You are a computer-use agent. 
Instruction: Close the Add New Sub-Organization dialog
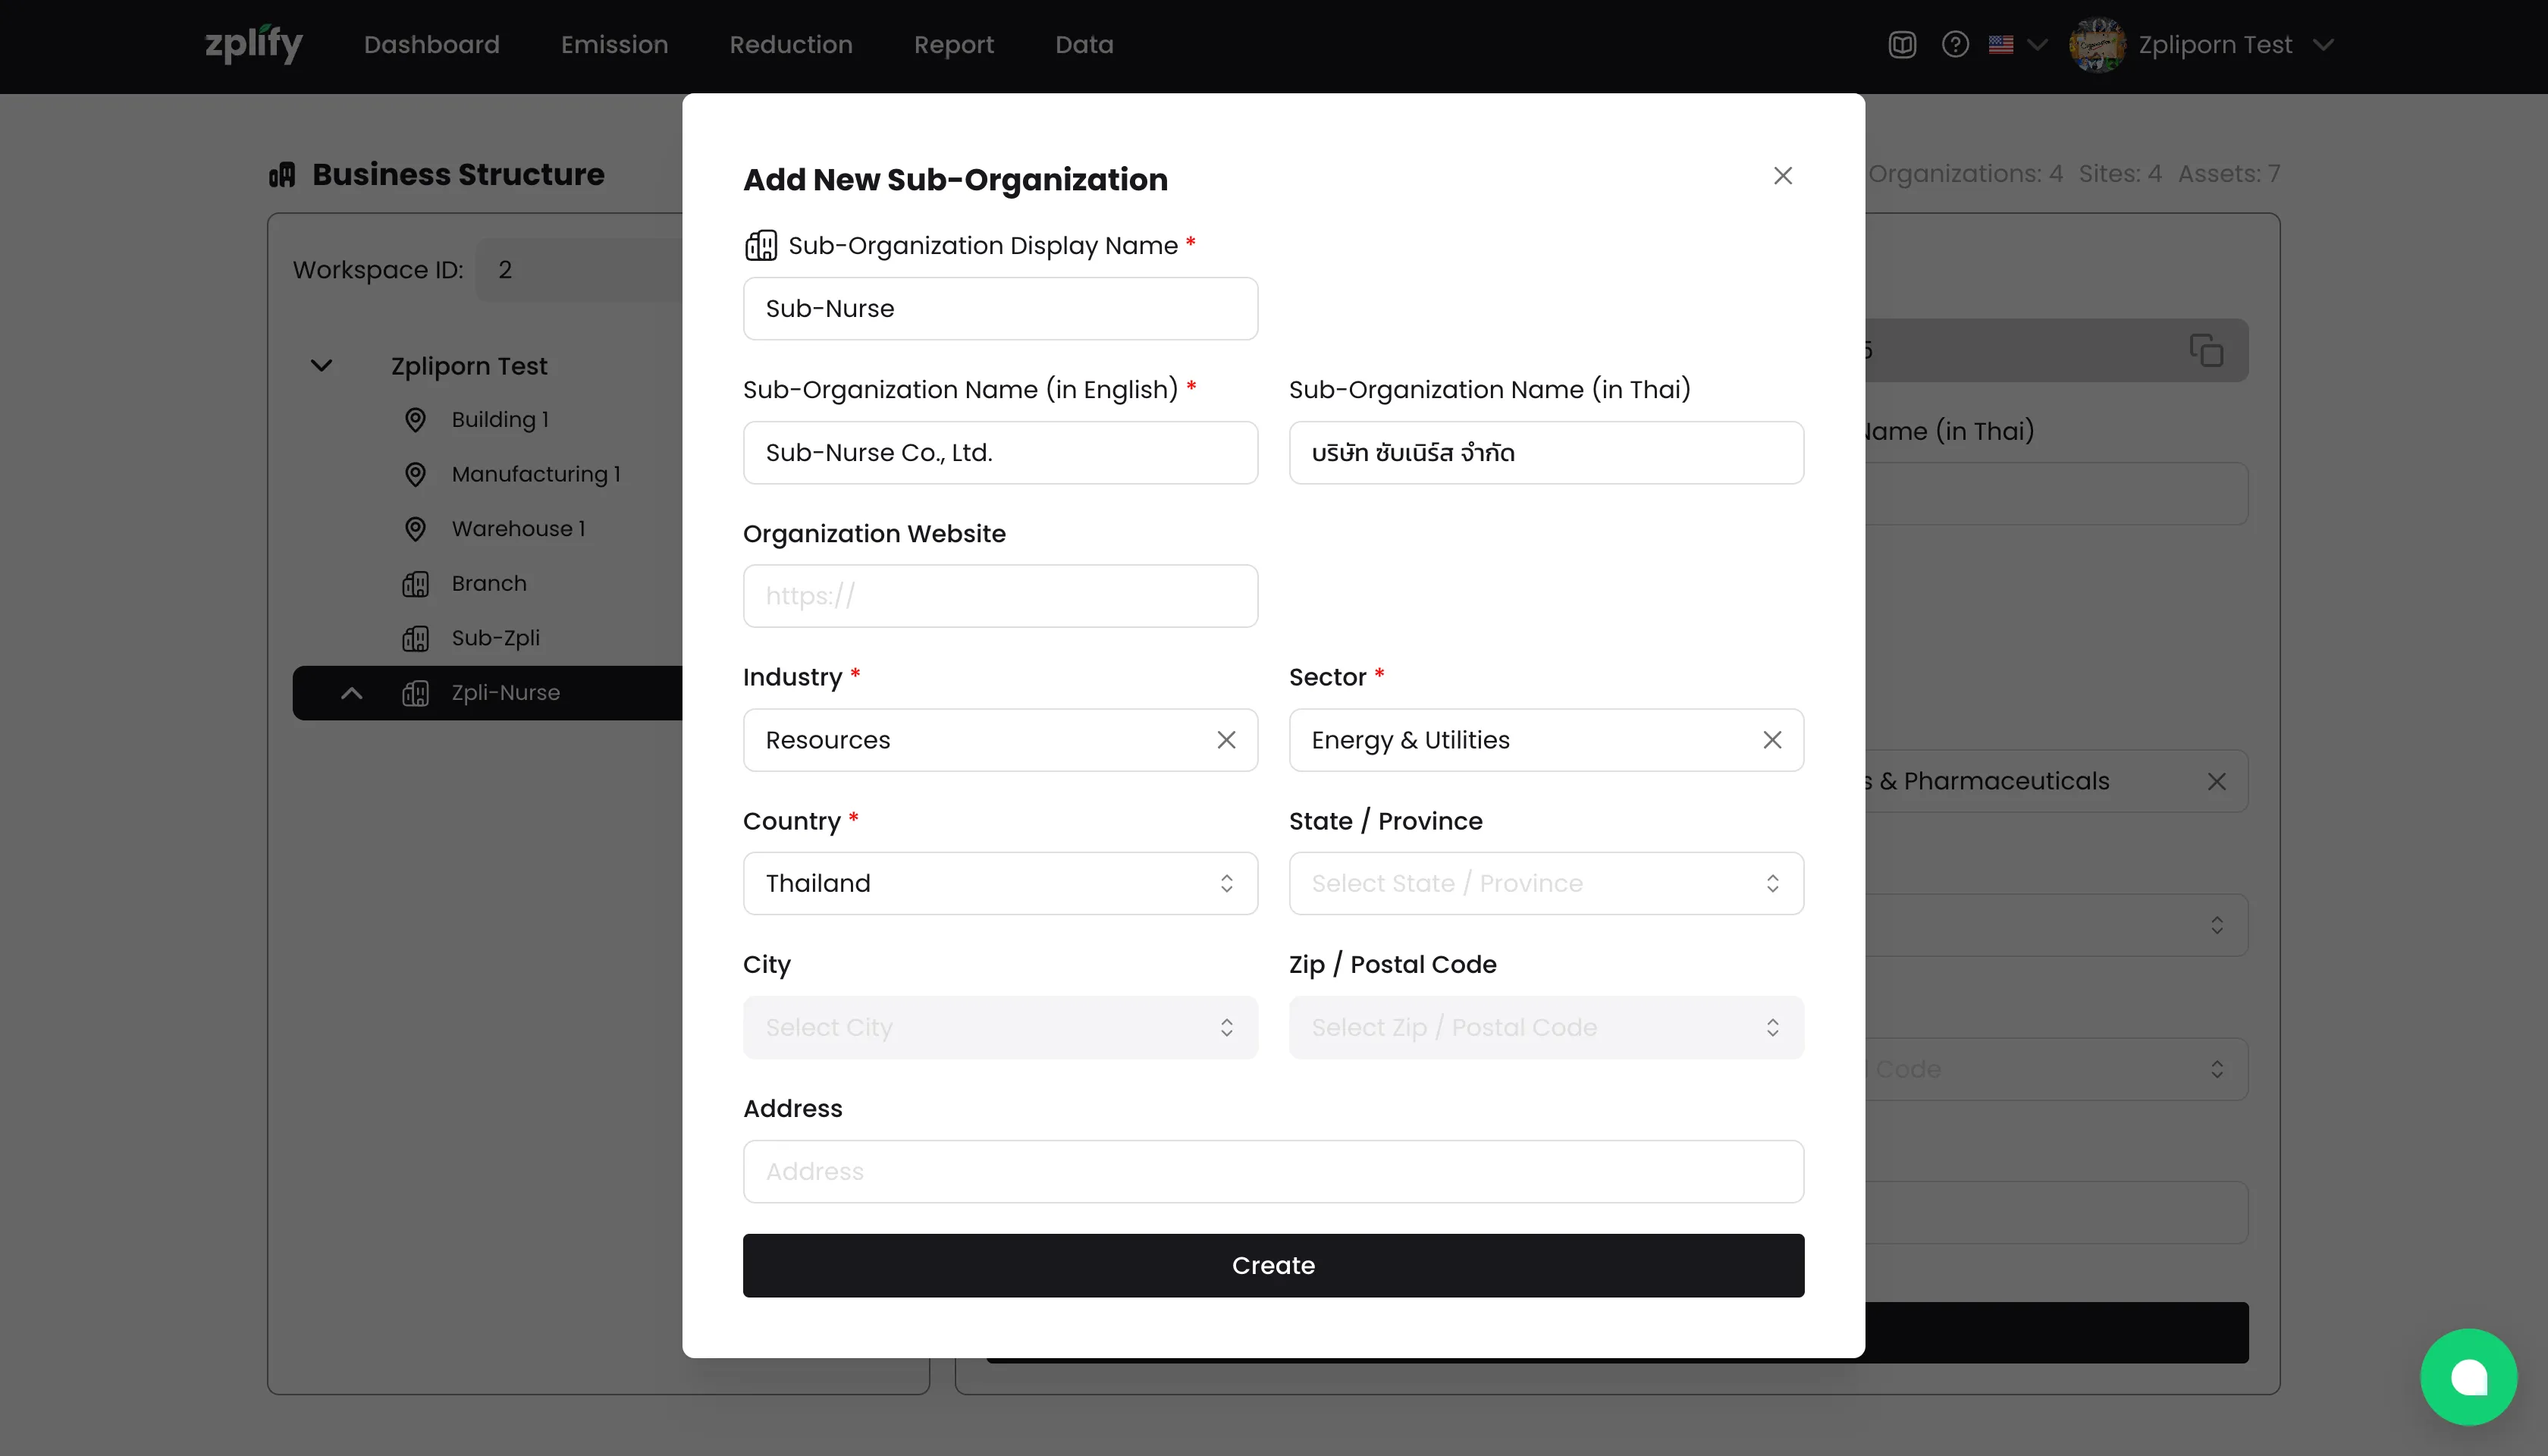[1782, 176]
